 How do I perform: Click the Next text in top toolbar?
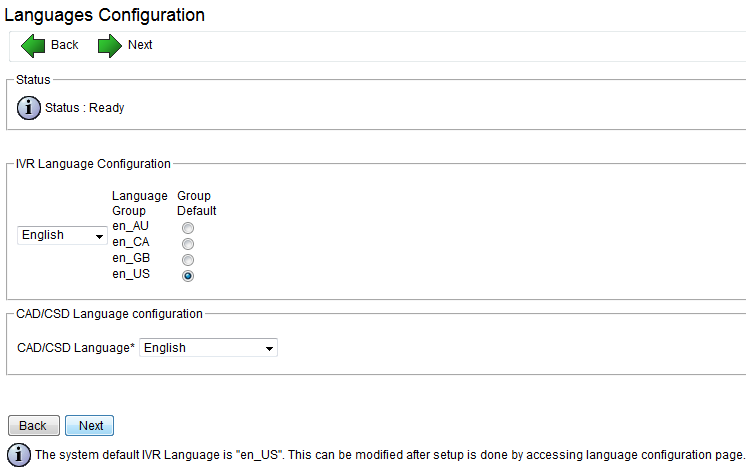pos(140,45)
